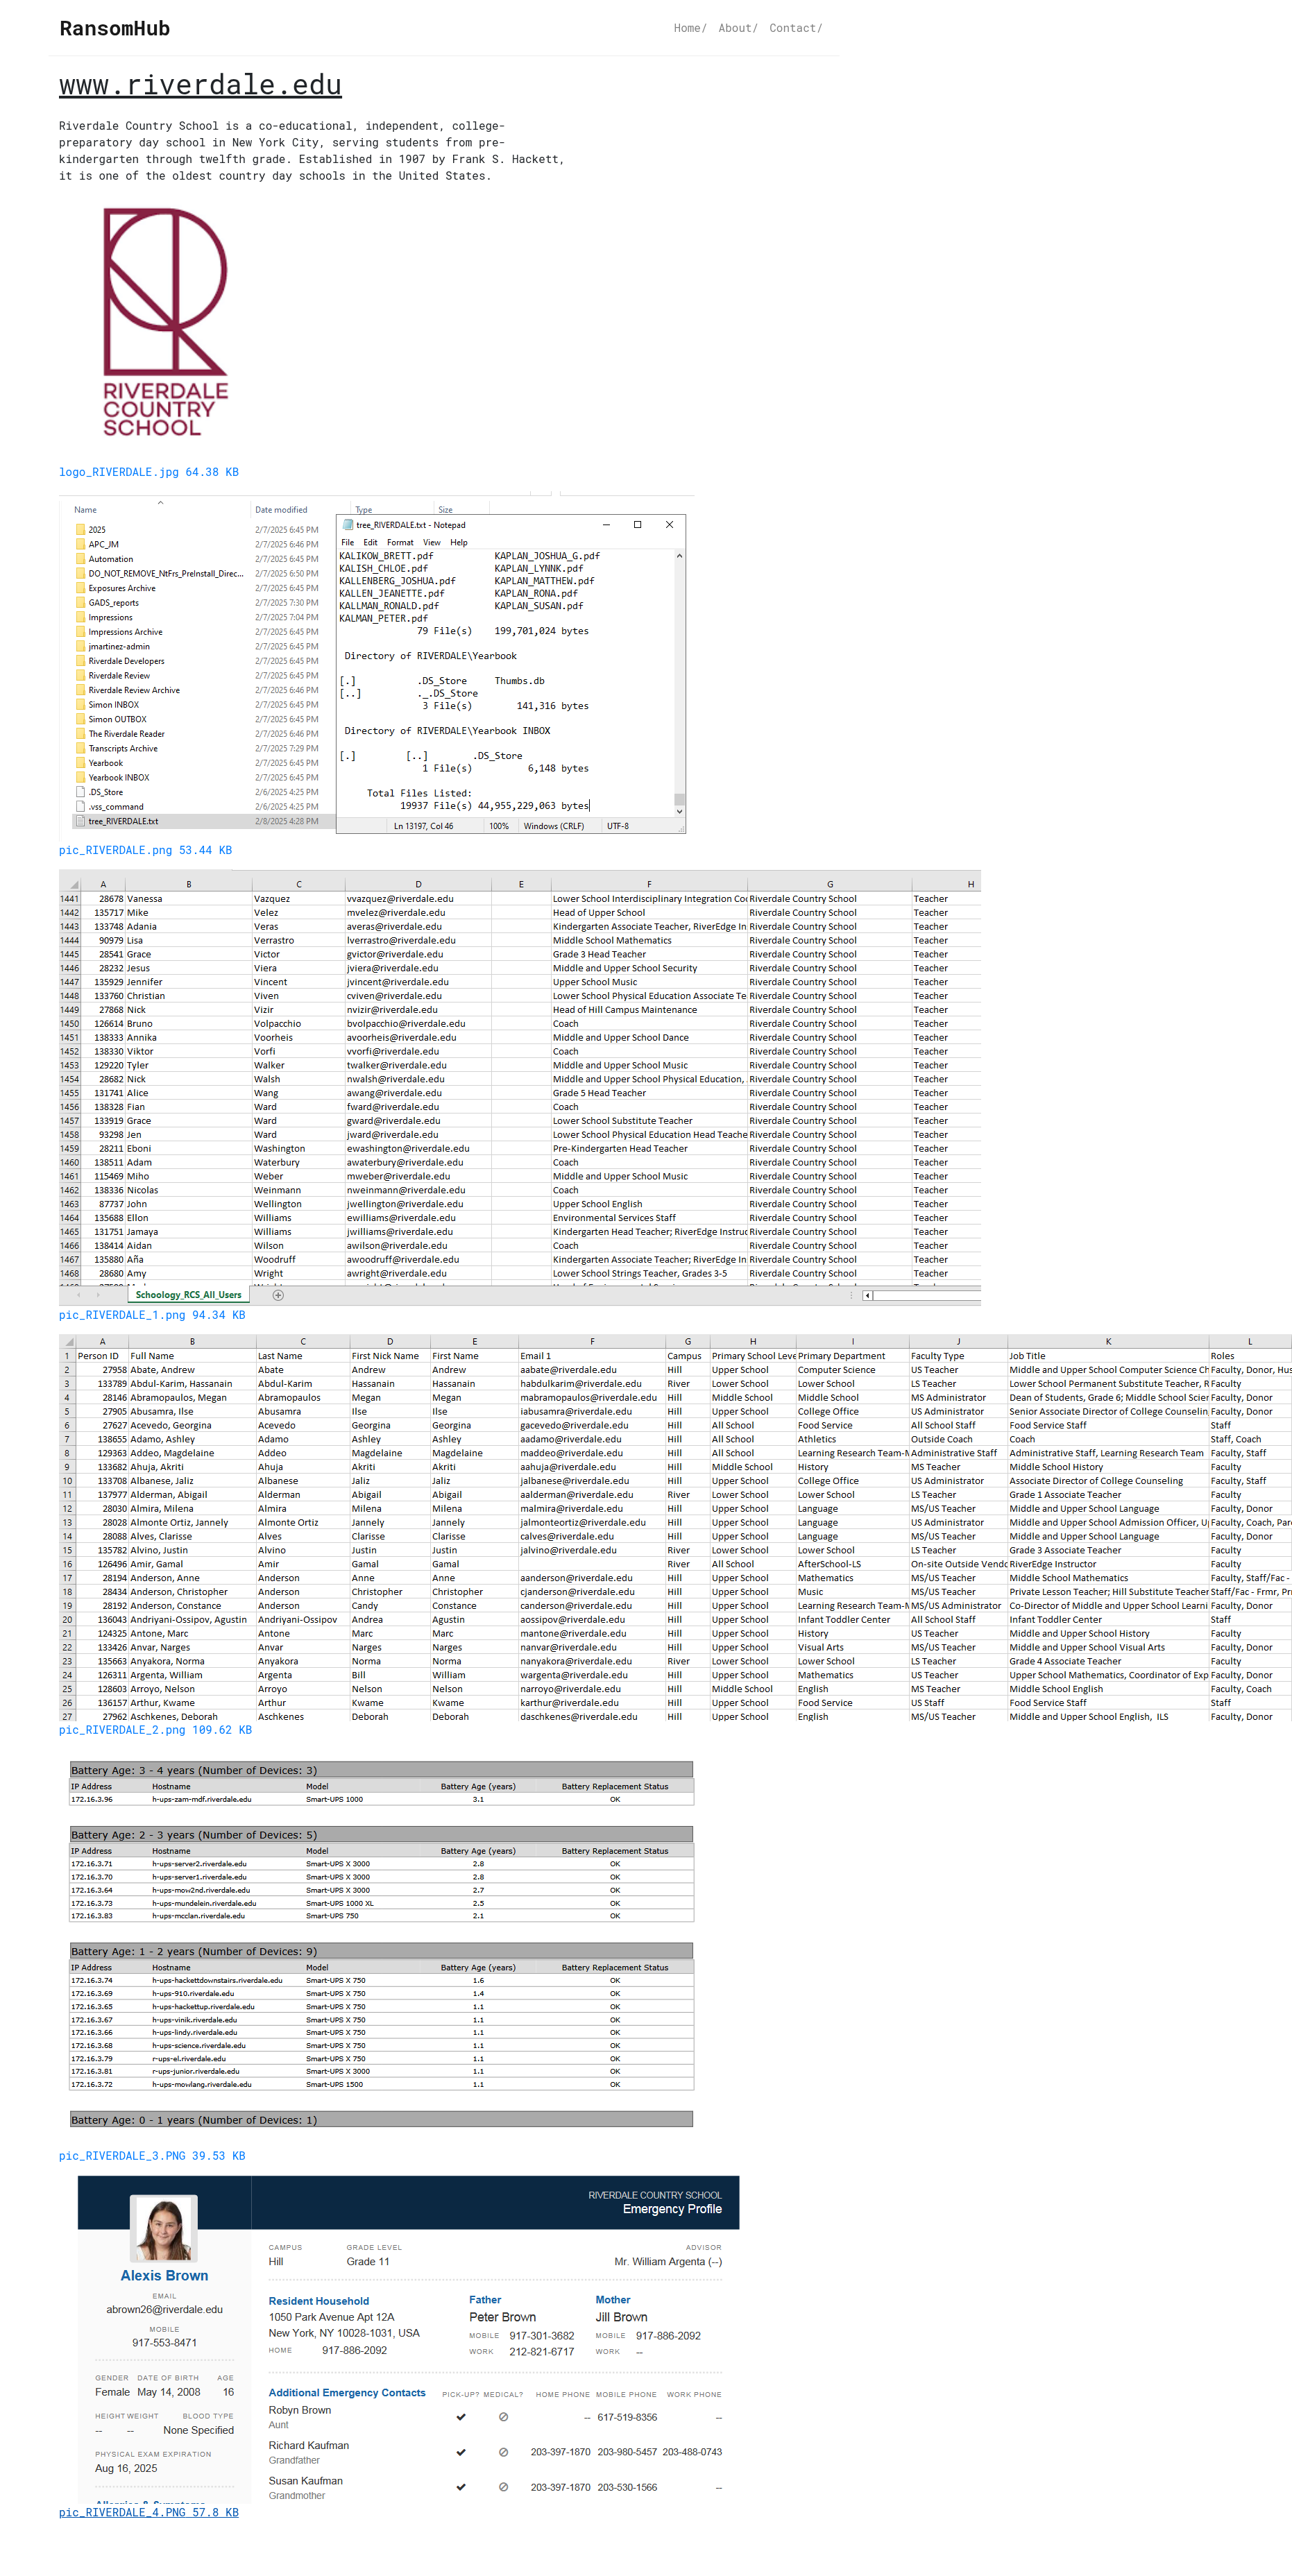Click 'Additional Emergency Contacts' heading

pyautogui.click(x=347, y=2393)
